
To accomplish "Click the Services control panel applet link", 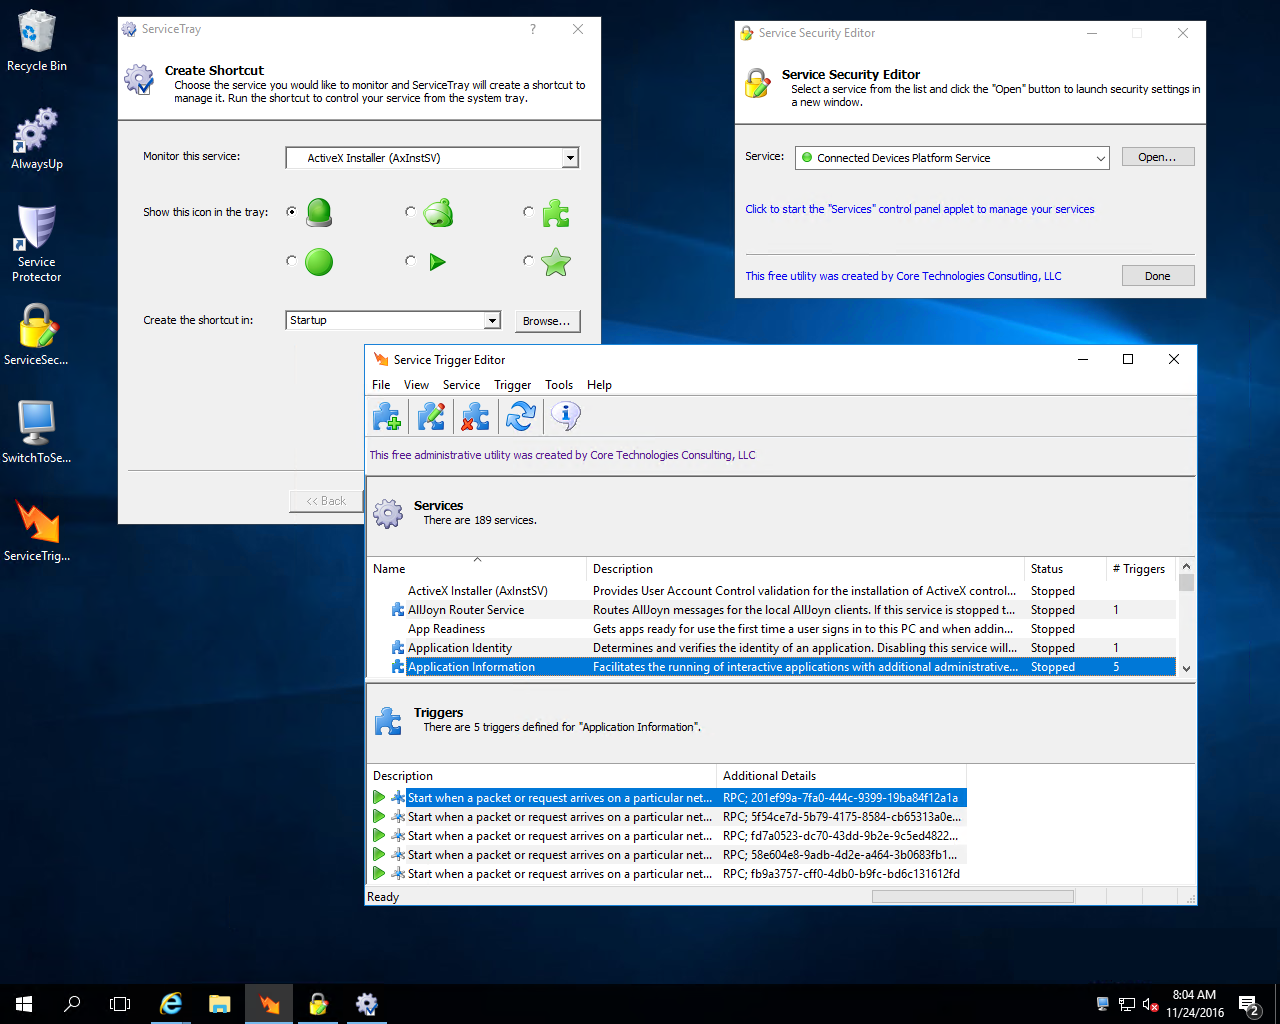I will (x=920, y=209).
